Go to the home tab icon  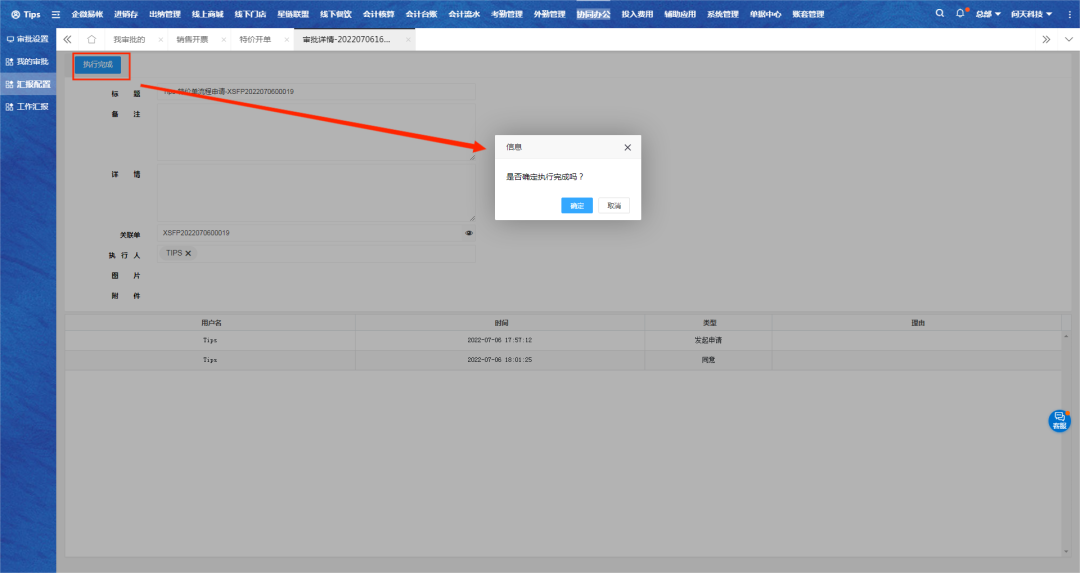pos(91,39)
